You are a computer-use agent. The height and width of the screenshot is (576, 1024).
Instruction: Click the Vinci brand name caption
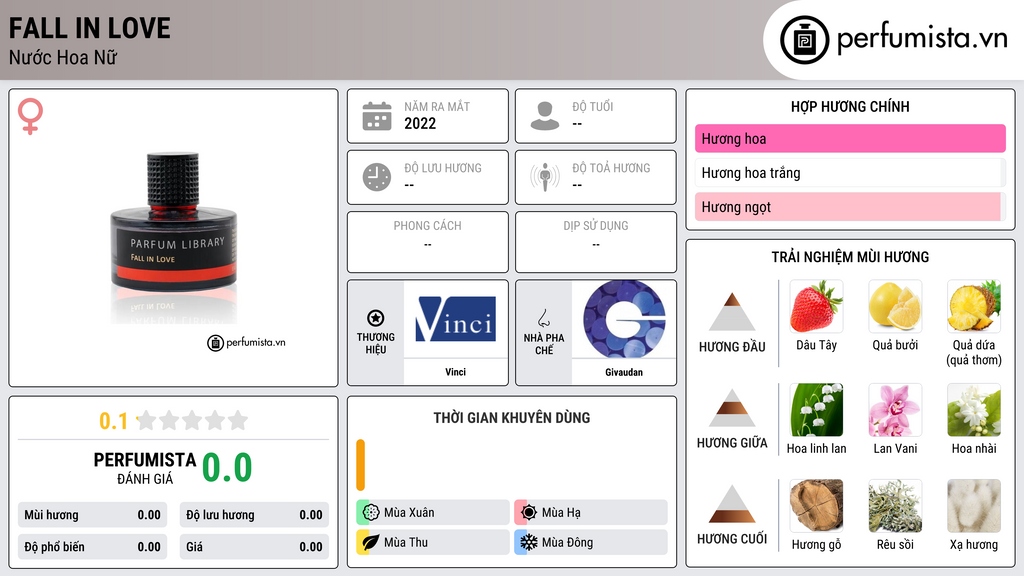tap(456, 372)
